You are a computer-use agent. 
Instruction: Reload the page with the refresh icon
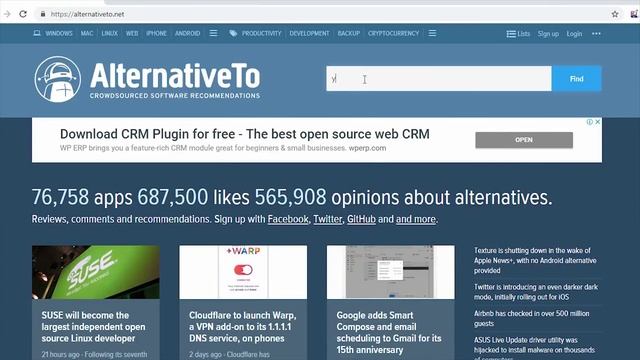(23, 14)
